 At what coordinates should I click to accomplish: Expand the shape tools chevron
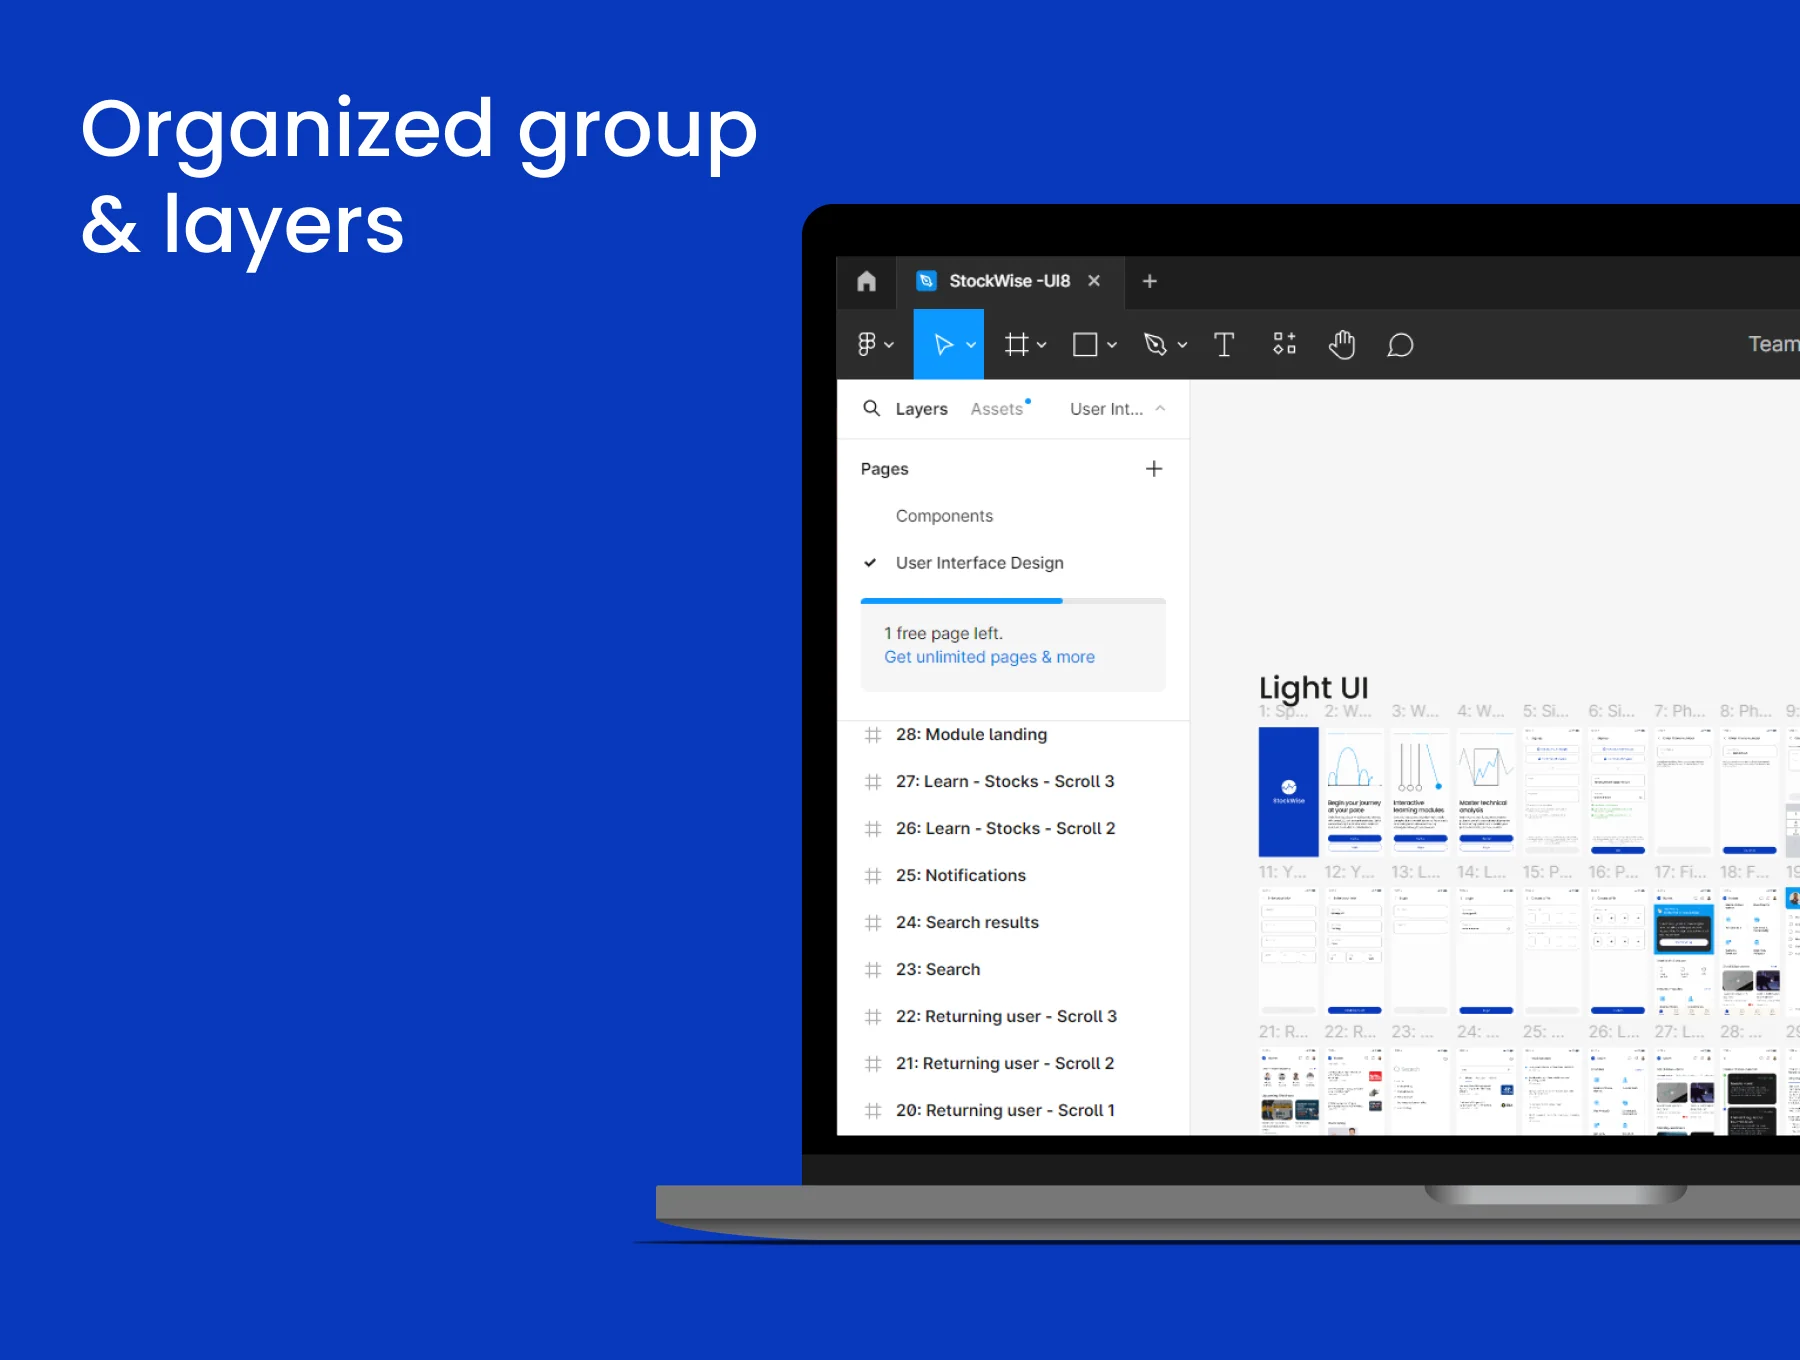[1112, 345]
